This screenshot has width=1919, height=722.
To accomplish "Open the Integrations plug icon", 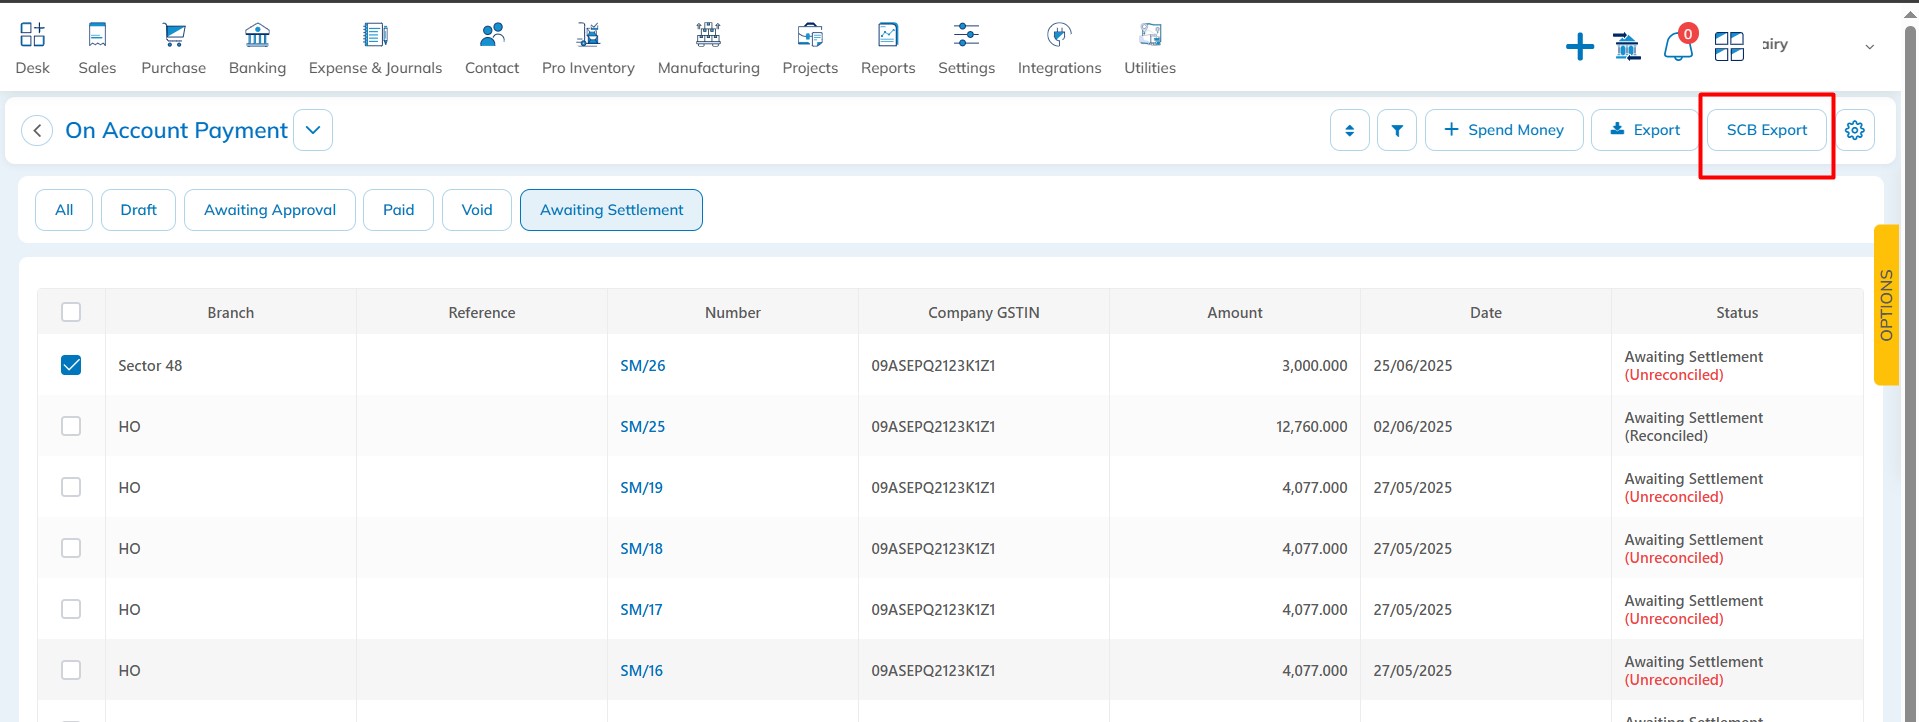I will 1059,35.
